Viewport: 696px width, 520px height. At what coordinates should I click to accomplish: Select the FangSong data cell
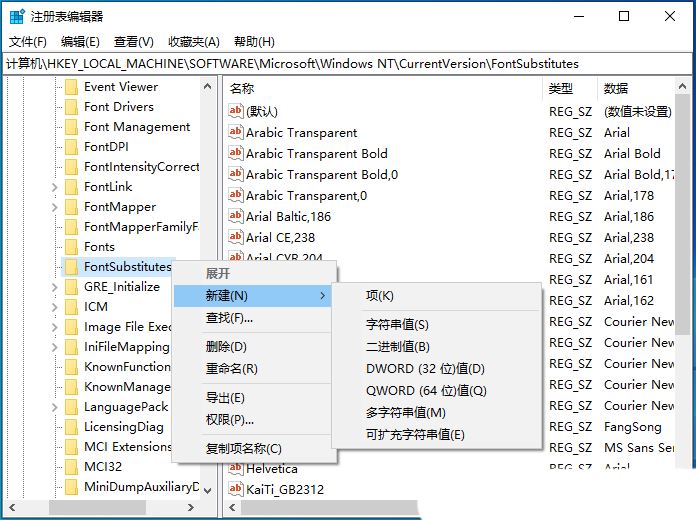(633, 427)
